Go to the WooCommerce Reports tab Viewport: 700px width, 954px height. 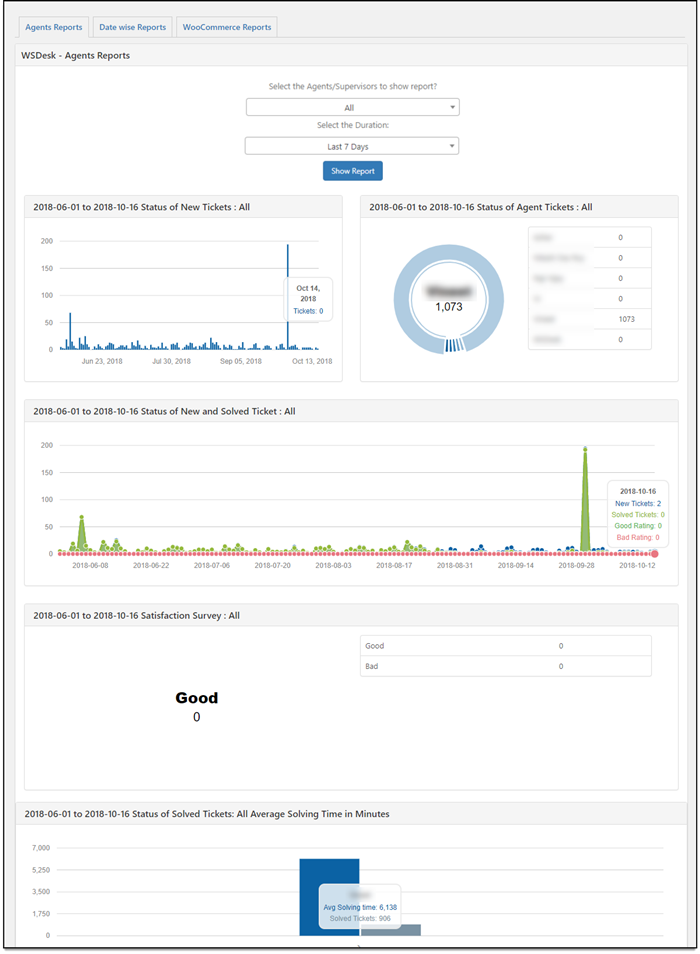(x=227, y=27)
